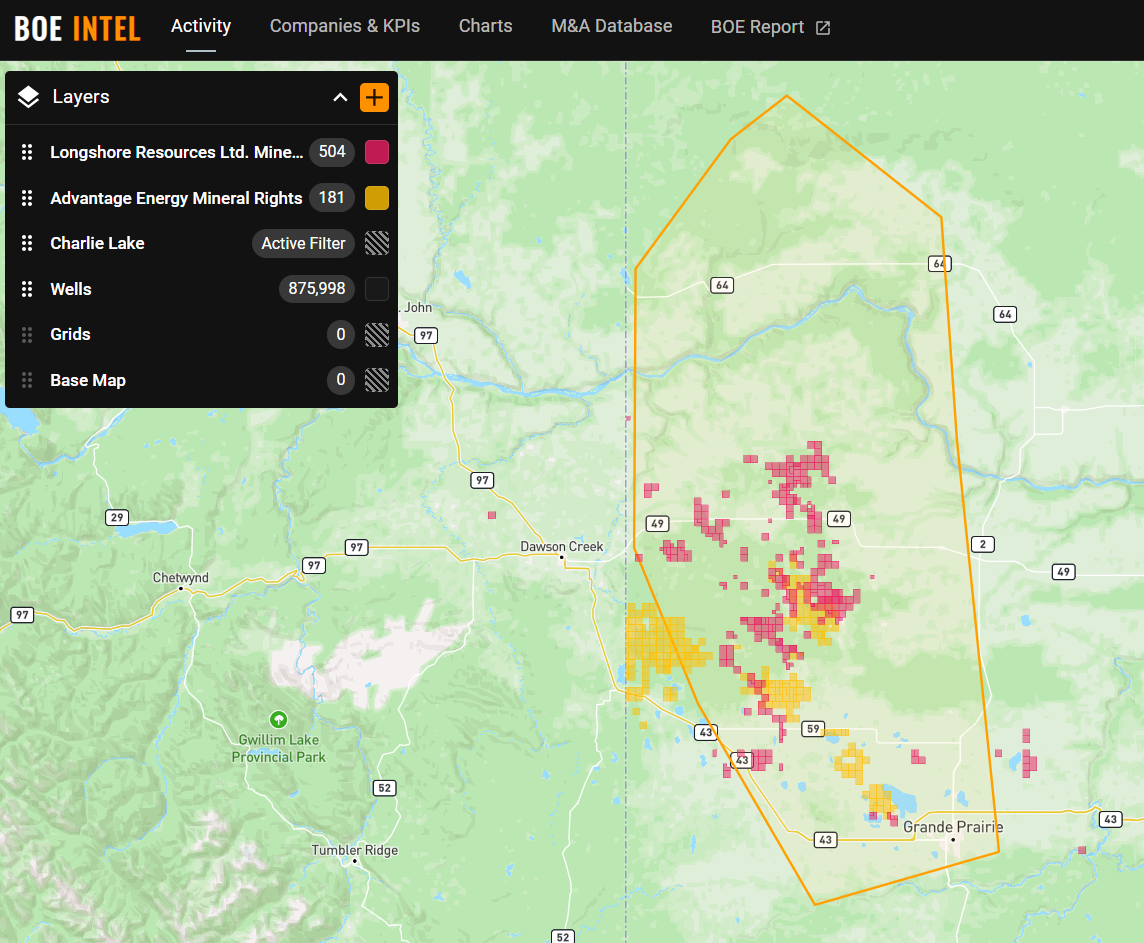Toggle the Charlie Lake hatched visibility swatch
Viewport: 1144px width, 943px height.
point(376,243)
